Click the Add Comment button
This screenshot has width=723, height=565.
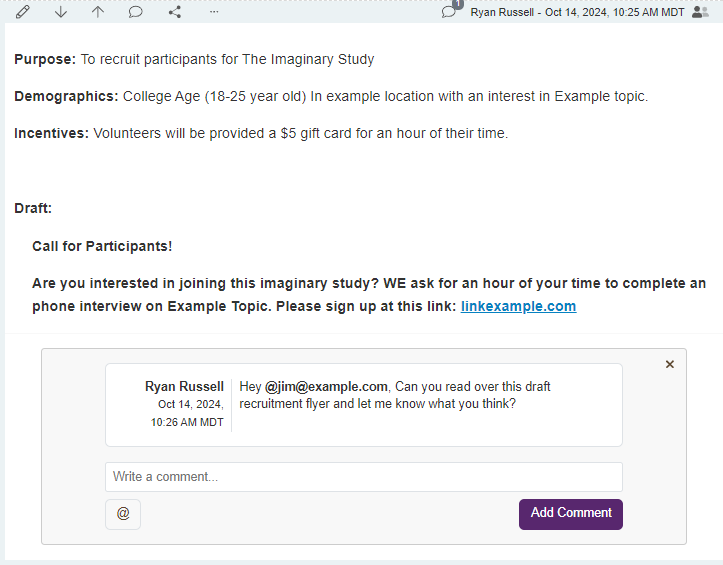(x=570, y=513)
